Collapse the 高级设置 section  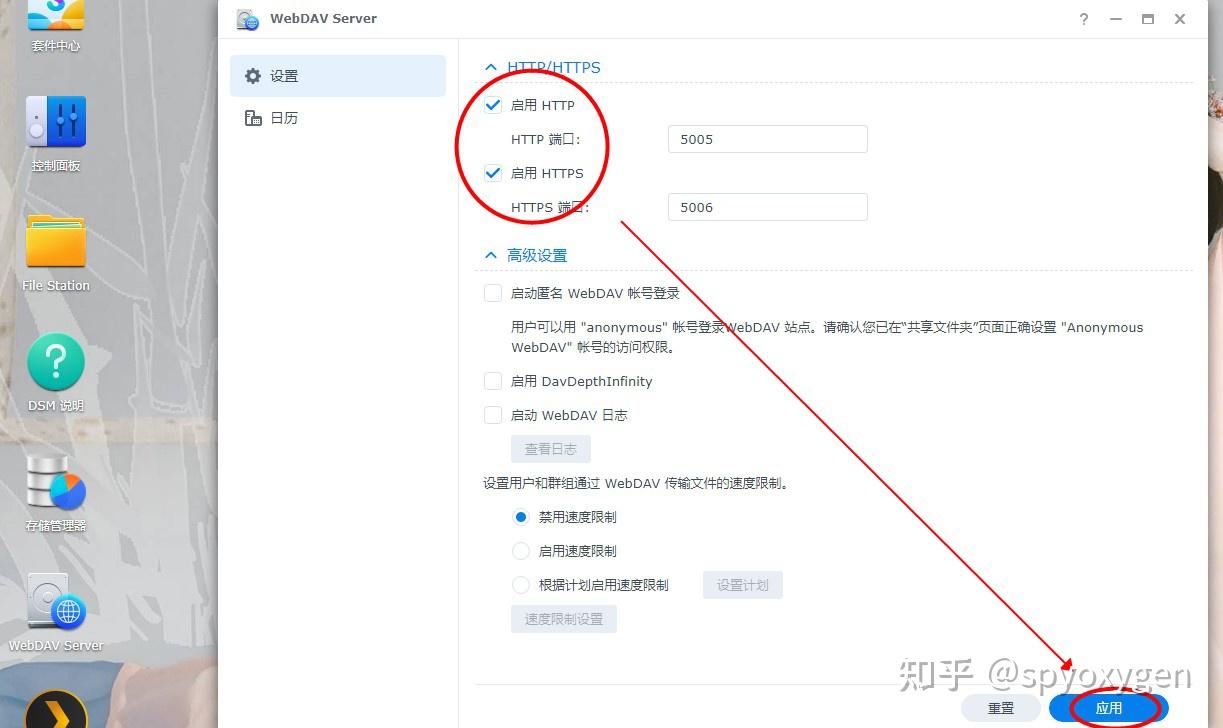490,254
